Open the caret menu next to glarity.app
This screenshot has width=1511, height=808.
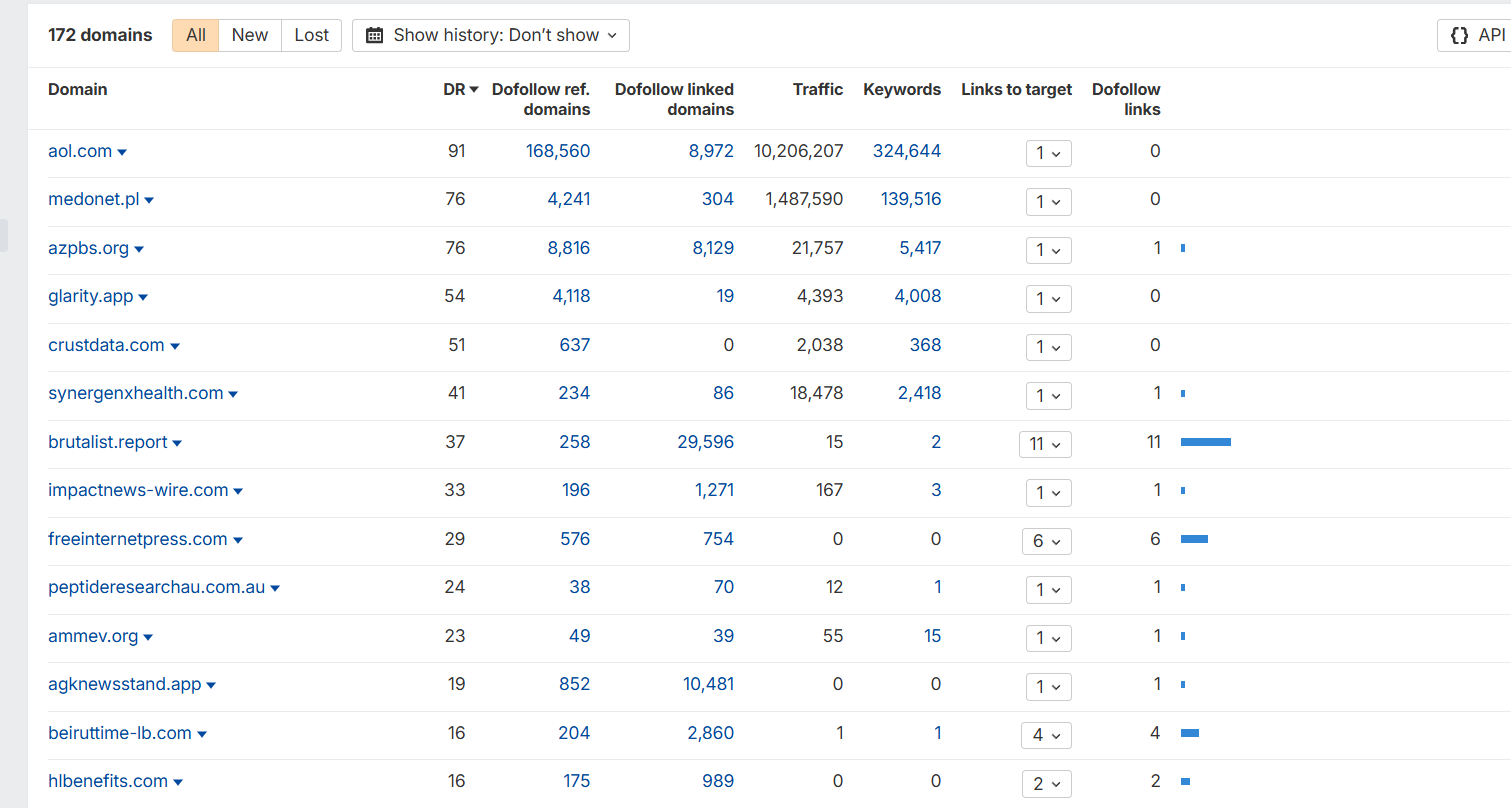pyautogui.click(x=143, y=297)
